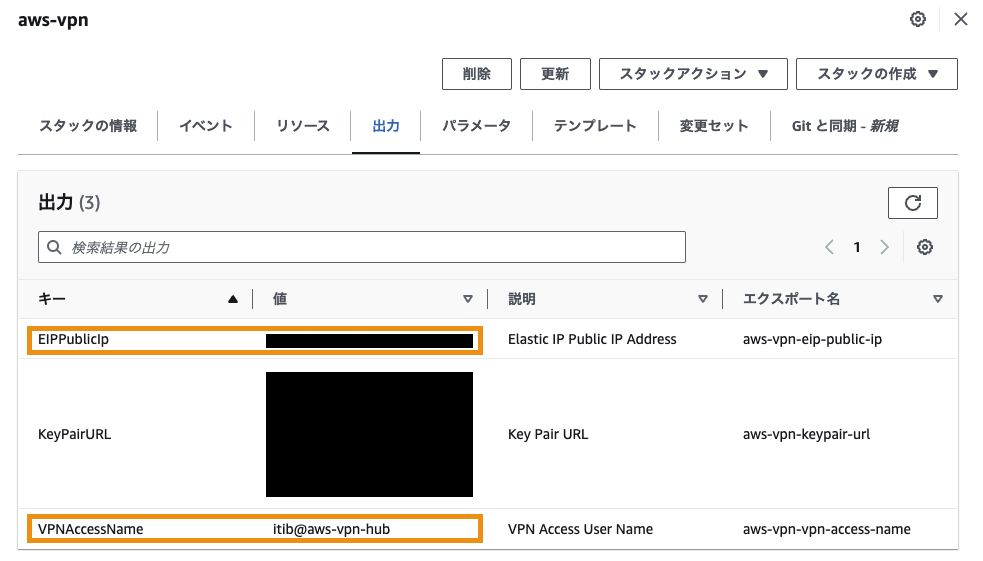Switch to the パラメータ tab
The width and height of the screenshot is (983, 561).
(x=476, y=126)
